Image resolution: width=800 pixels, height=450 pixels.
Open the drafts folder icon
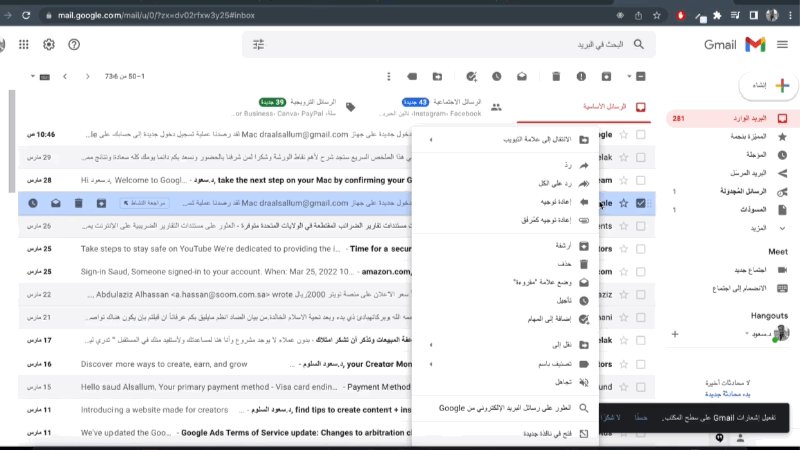tap(782, 210)
